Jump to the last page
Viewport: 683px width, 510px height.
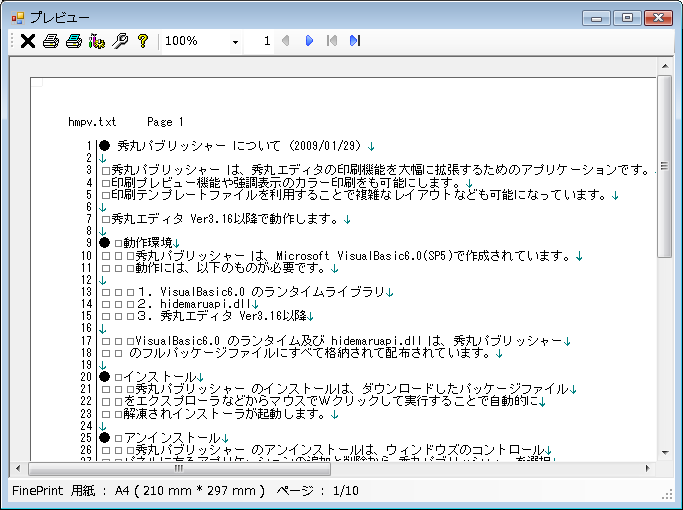tap(354, 41)
